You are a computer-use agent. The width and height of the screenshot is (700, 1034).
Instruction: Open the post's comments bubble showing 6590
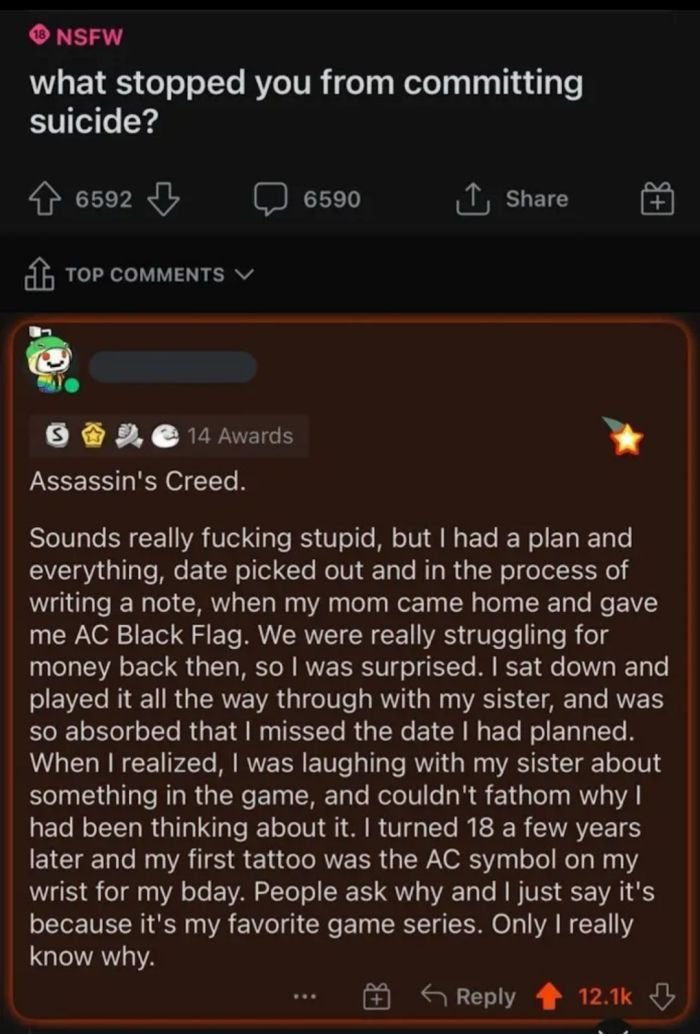click(x=266, y=200)
